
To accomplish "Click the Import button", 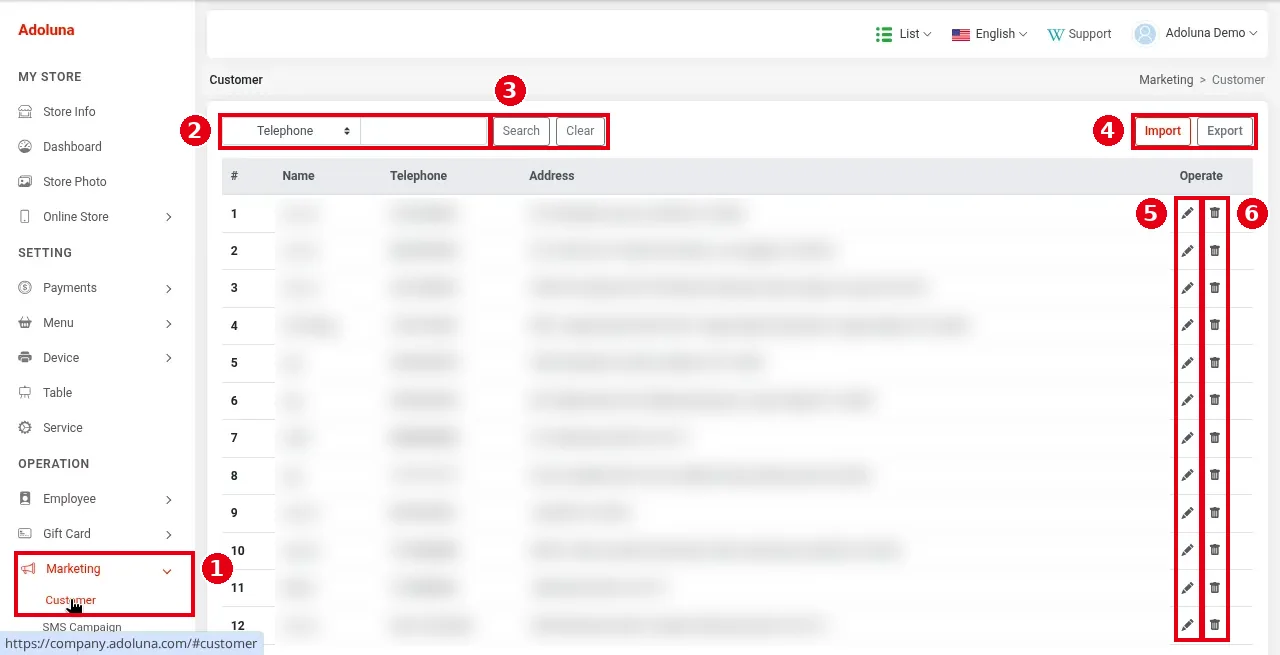I will point(1163,131).
